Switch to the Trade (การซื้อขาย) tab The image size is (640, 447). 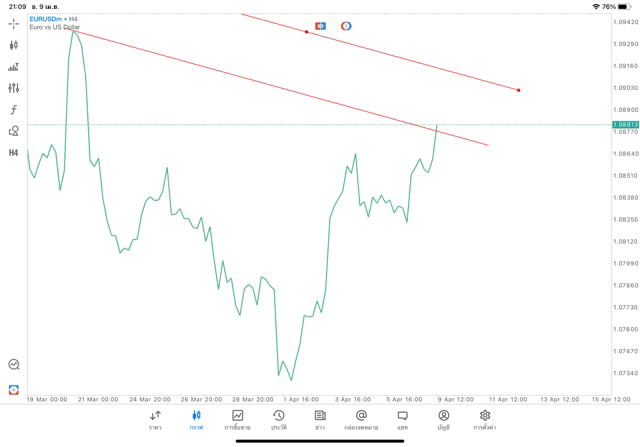238,420
